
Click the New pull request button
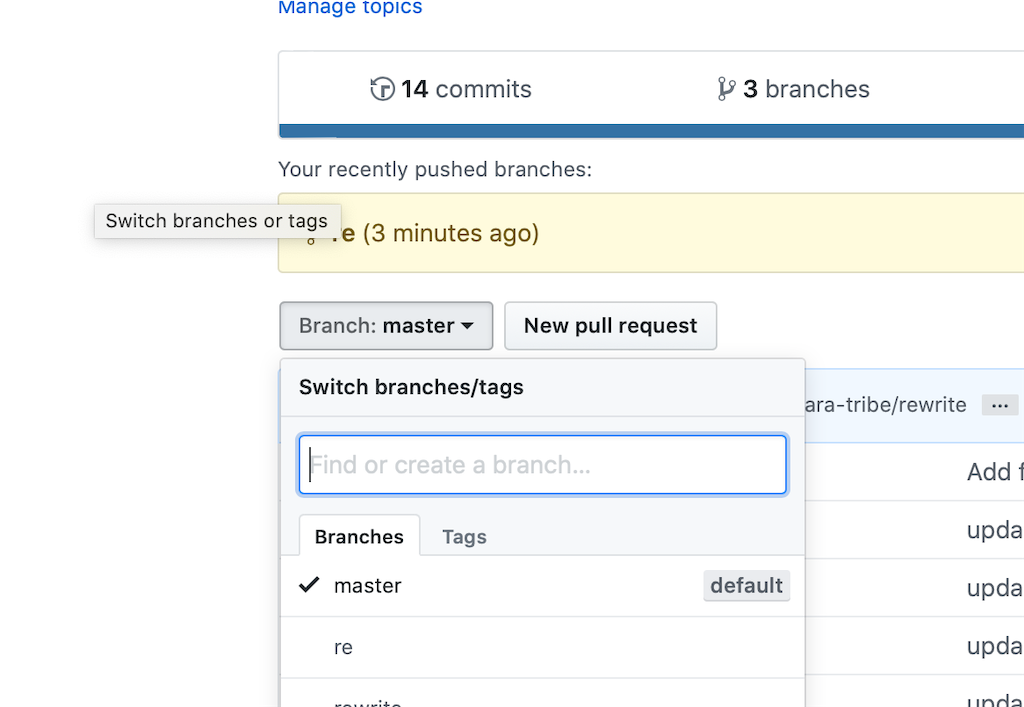[610, 326]
